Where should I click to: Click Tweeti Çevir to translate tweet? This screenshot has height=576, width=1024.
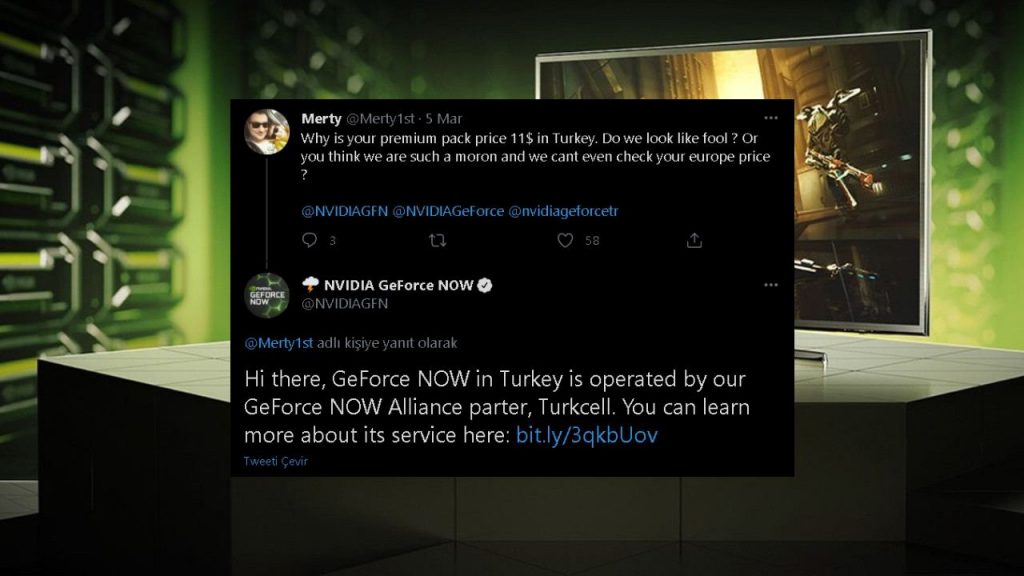[x=276, y=461]
